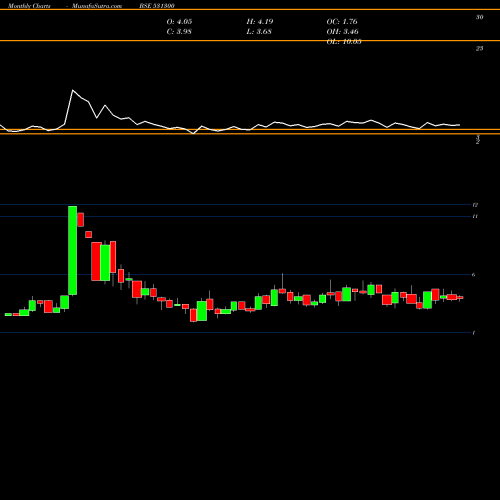Click the last candlestick on the right
The height and width of the screenshot is (500, 500).
(460, 297)
